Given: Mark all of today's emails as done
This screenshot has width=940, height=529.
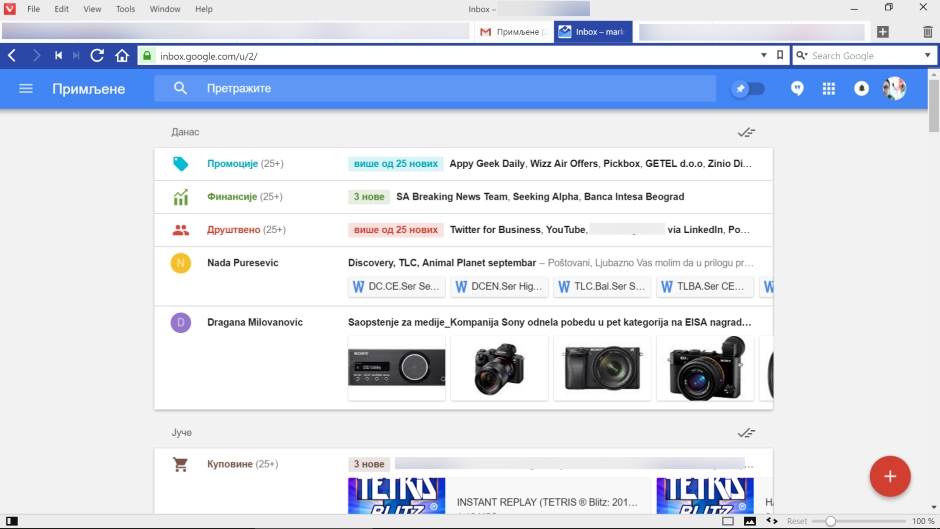Looking at the screenshot, I should pyautogui.click(x=746, y=132).
